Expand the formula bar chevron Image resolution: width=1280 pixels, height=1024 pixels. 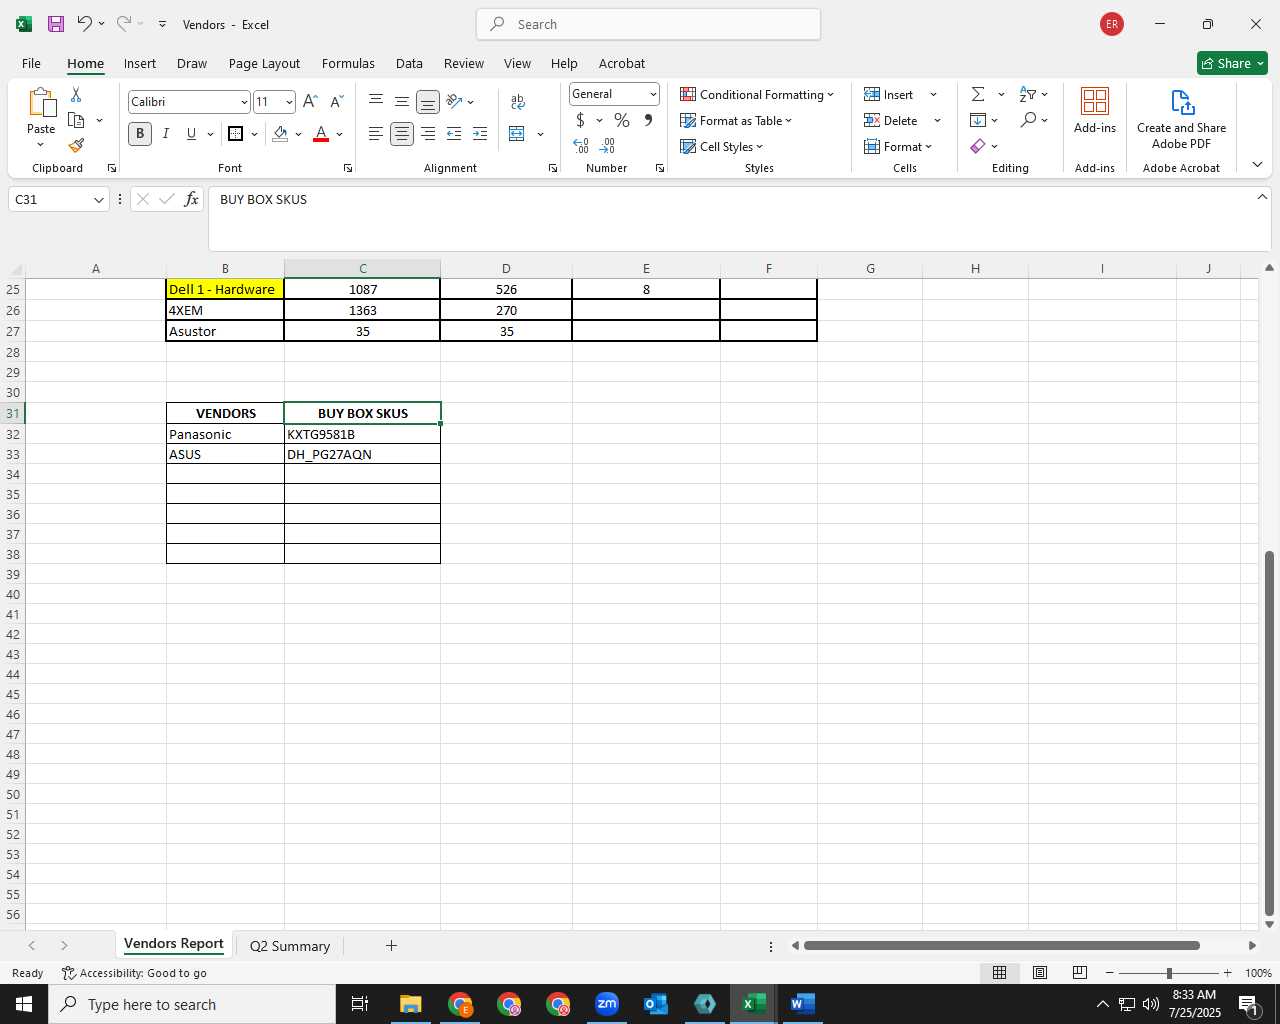coord(1262,197)
